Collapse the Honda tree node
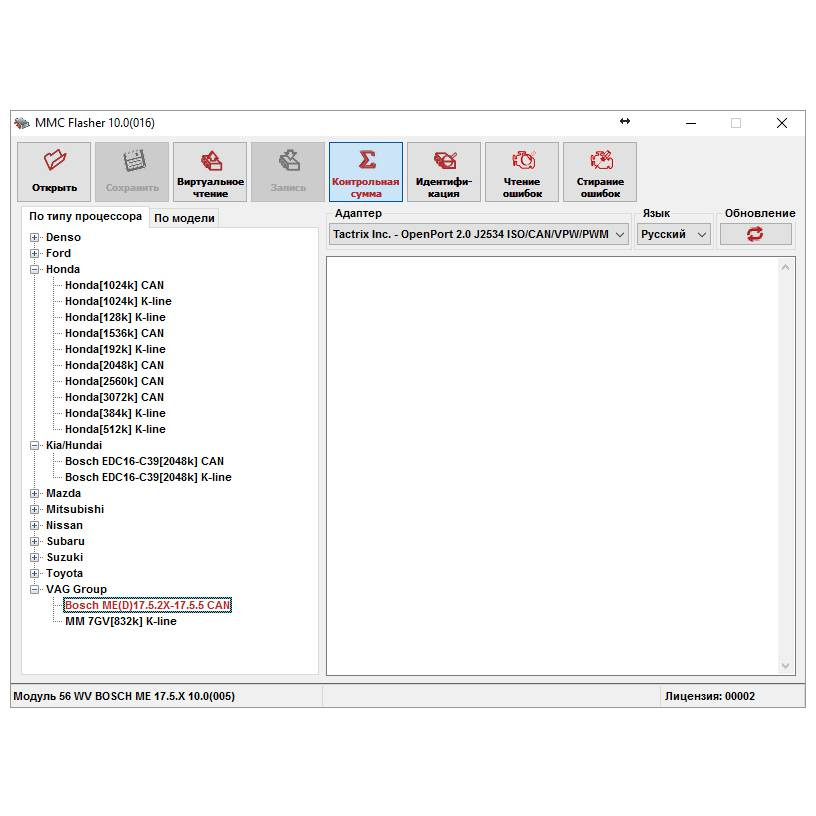This screenshot has width=816, height=816. tap(35, 270)
